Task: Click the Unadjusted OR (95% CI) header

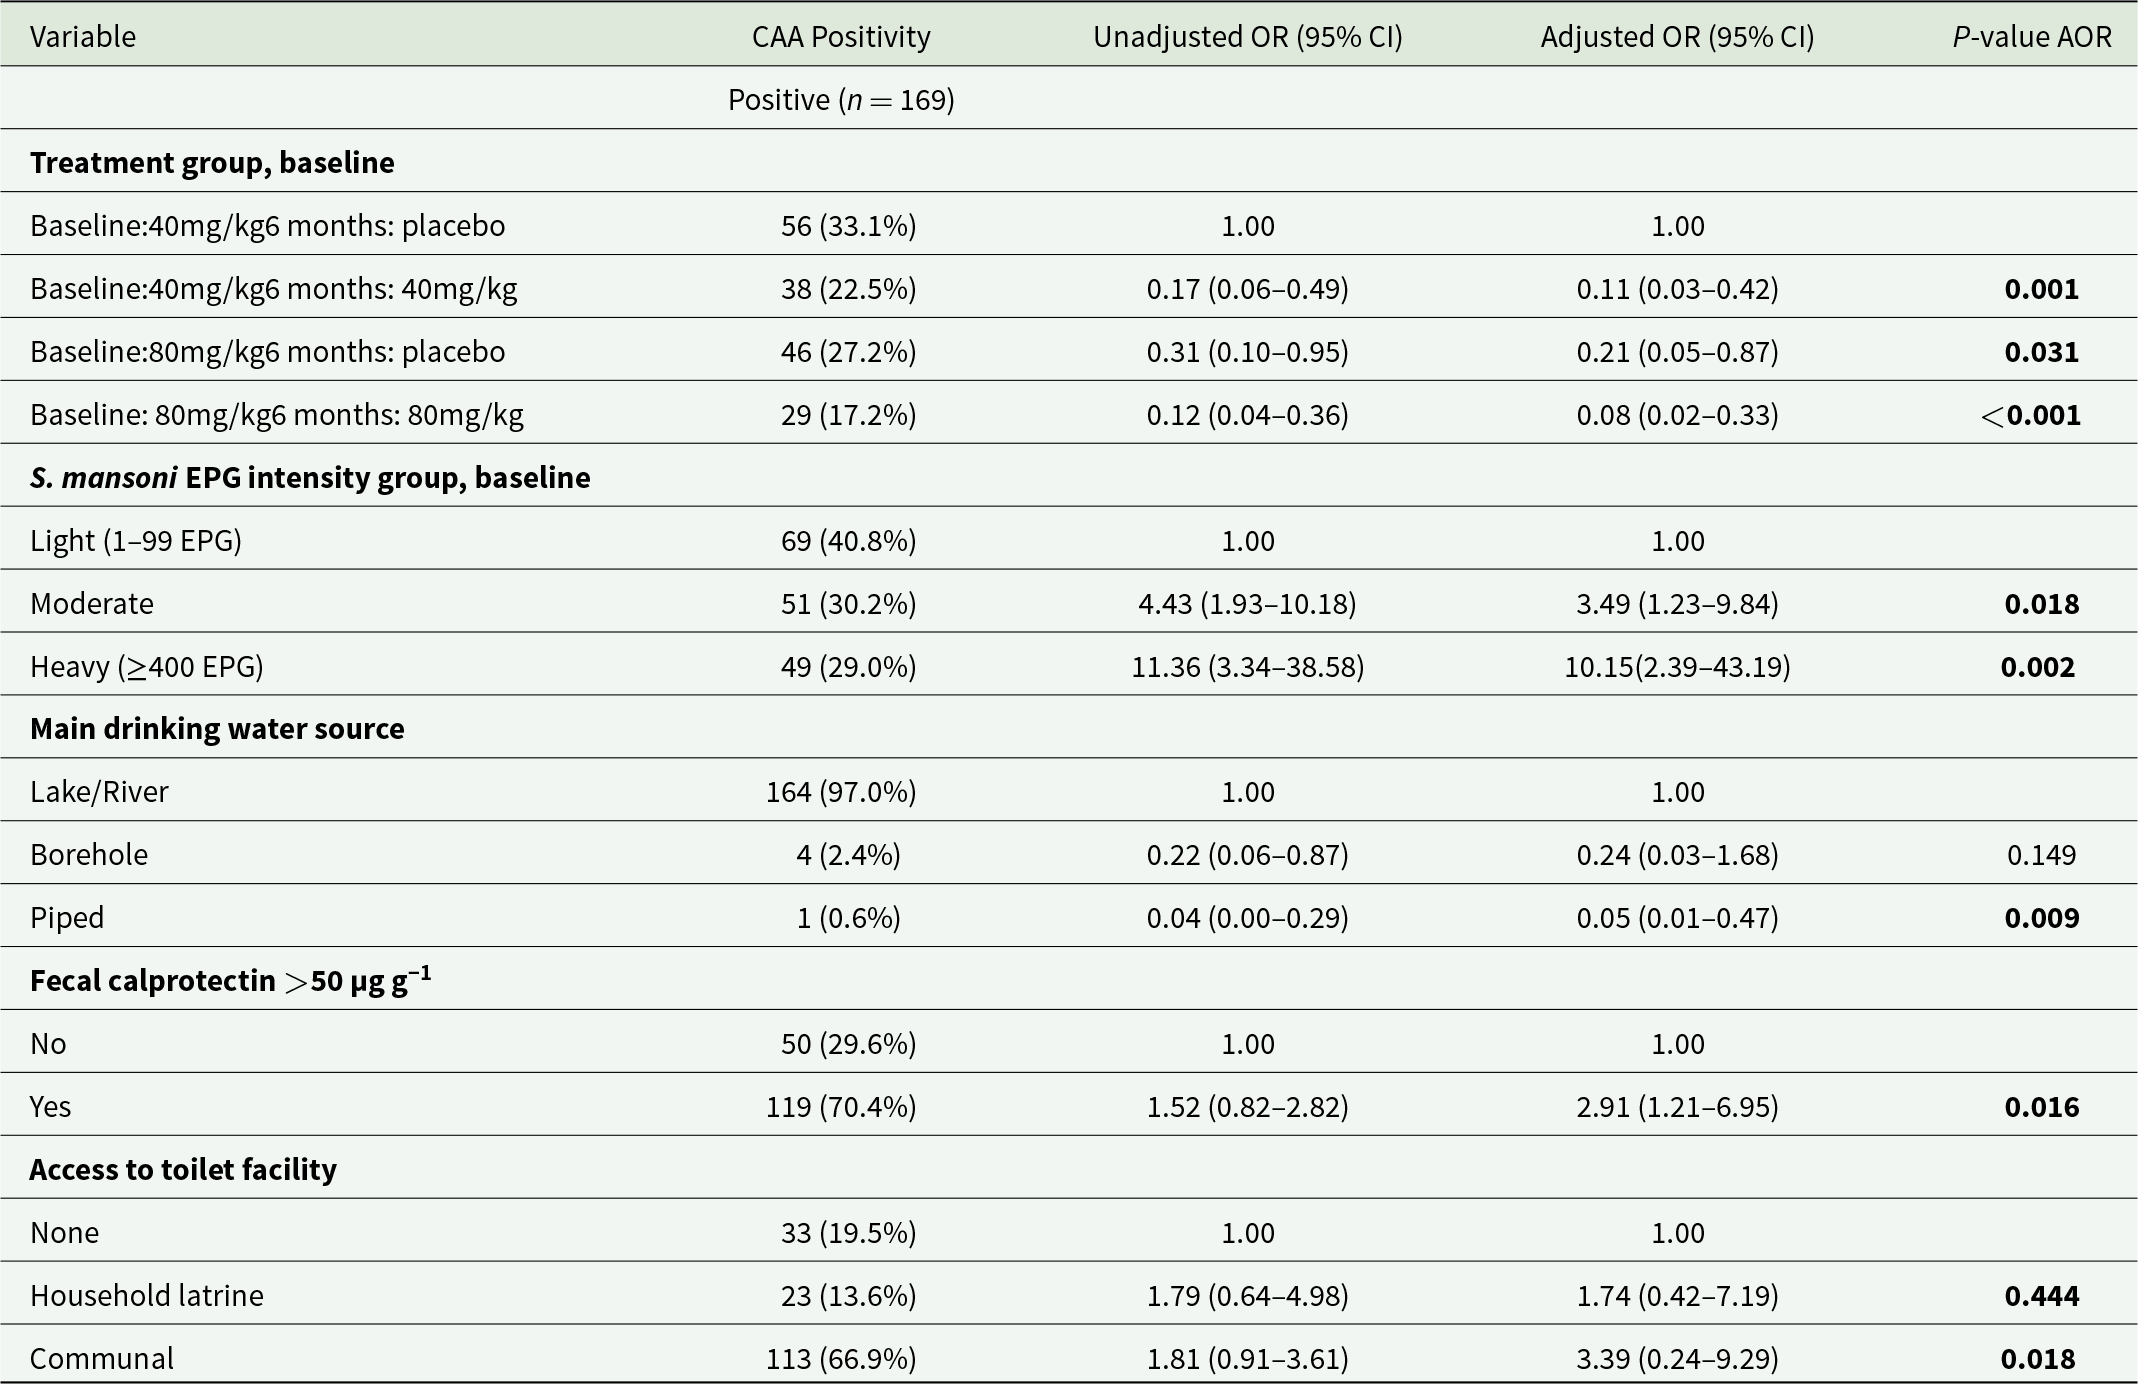Action: pyautogui.click(x=1247, y=37)
